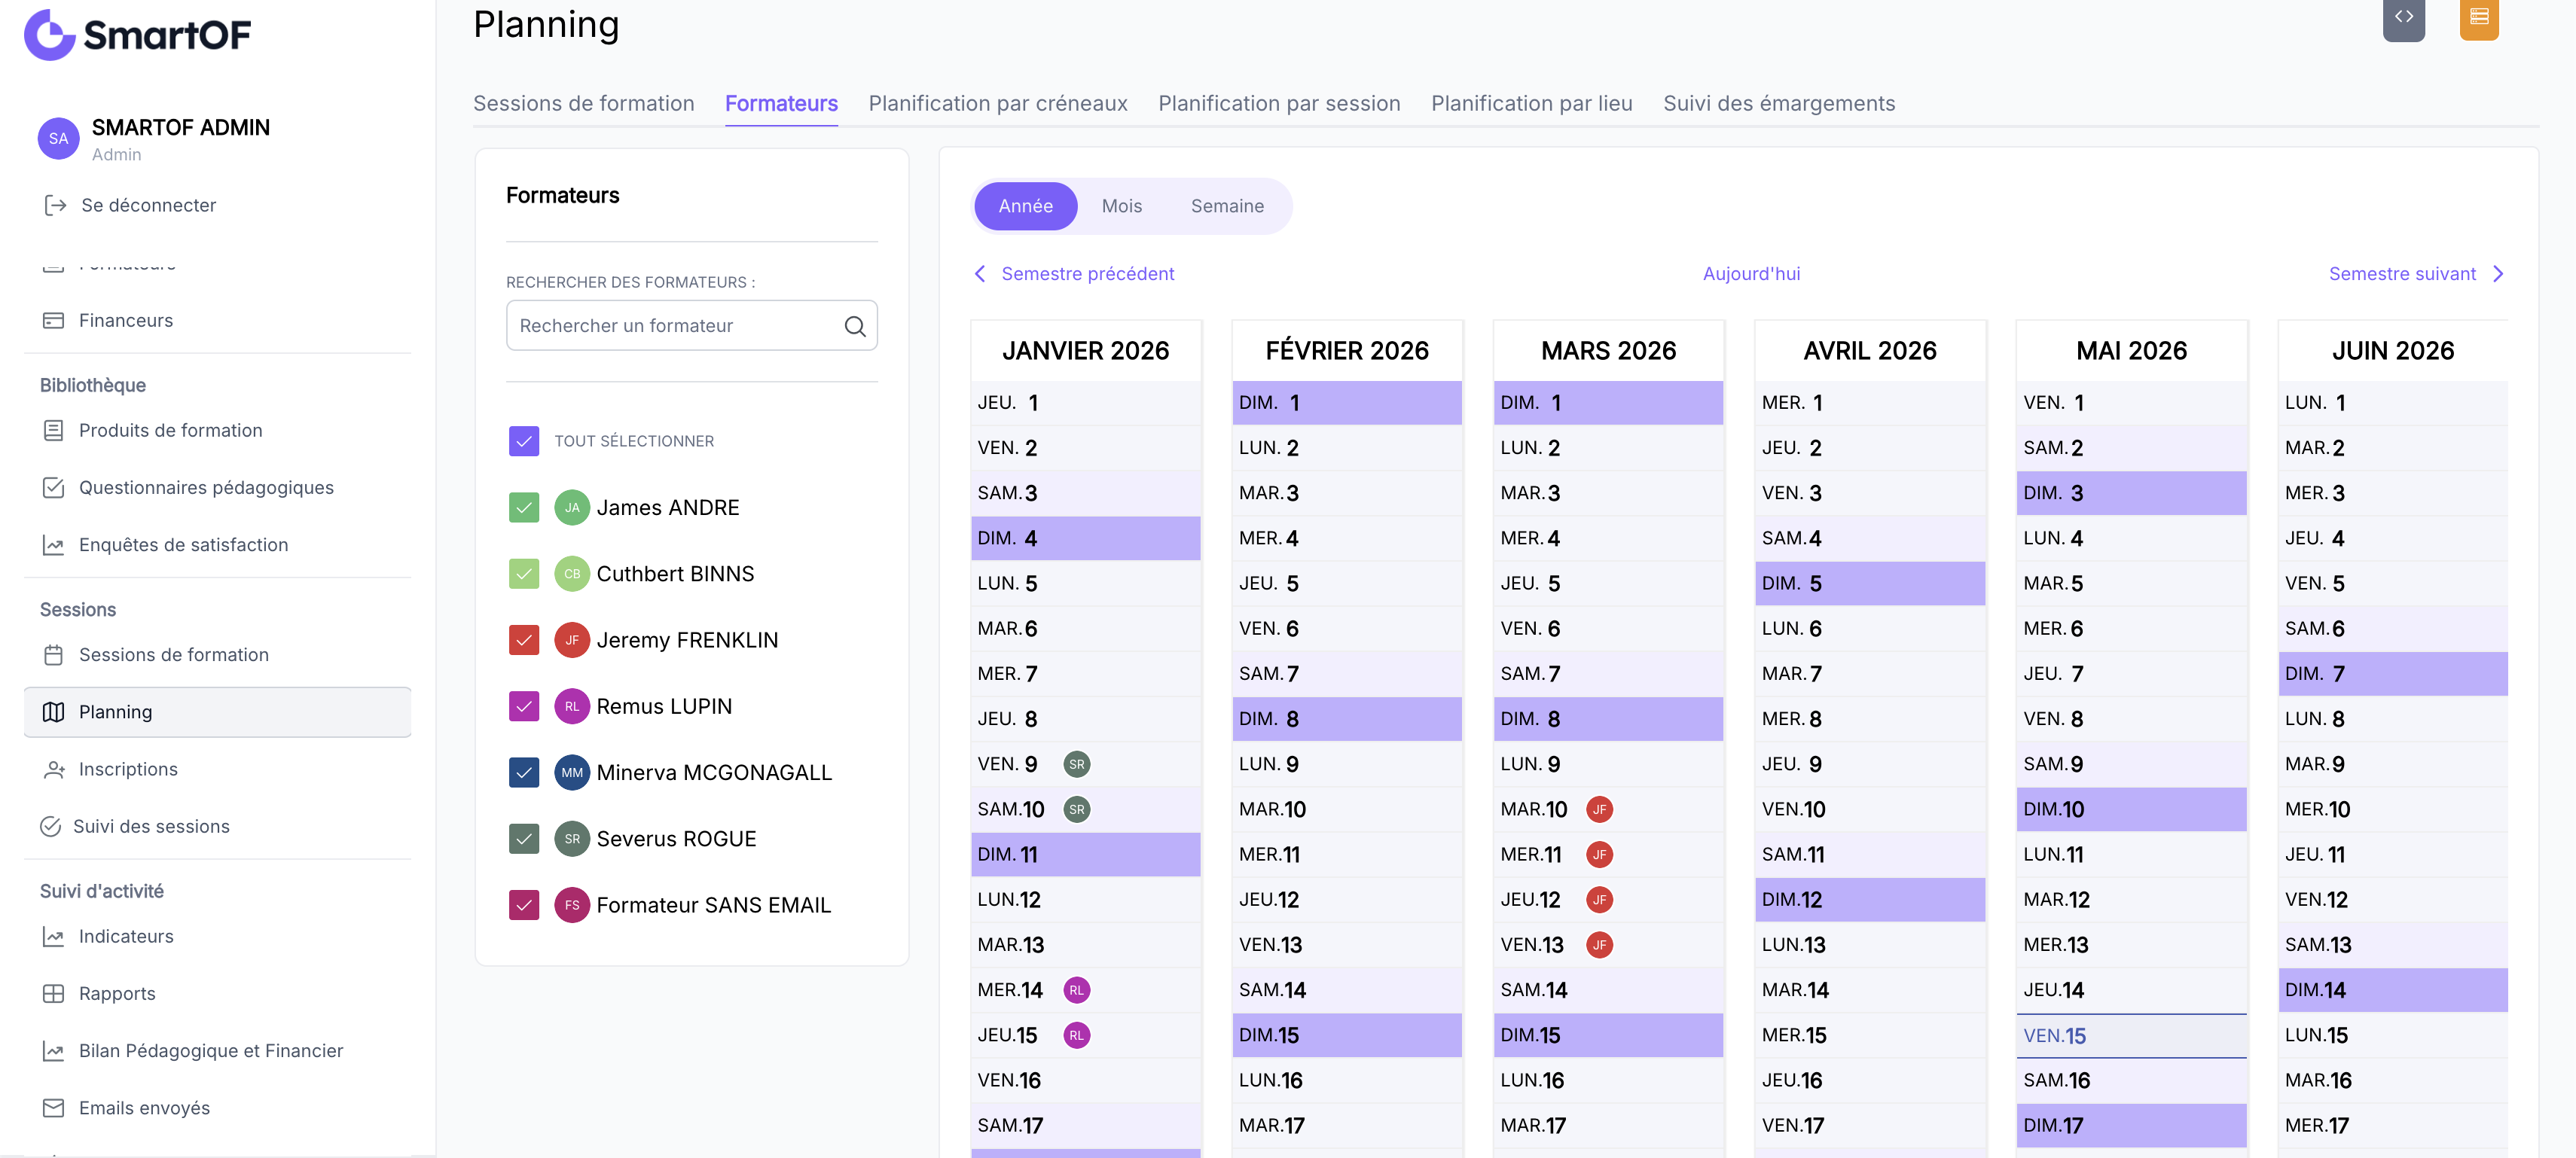Open Rapports in sidebar
Viewport: 2576px width, 1158px height.
click(217, 993)
